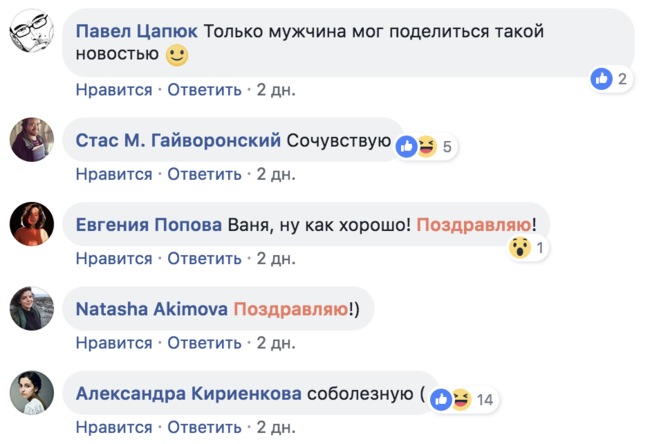Click timestamp under Евгения Попова's comment
This screenshot has height=444, width=650.
276,259
